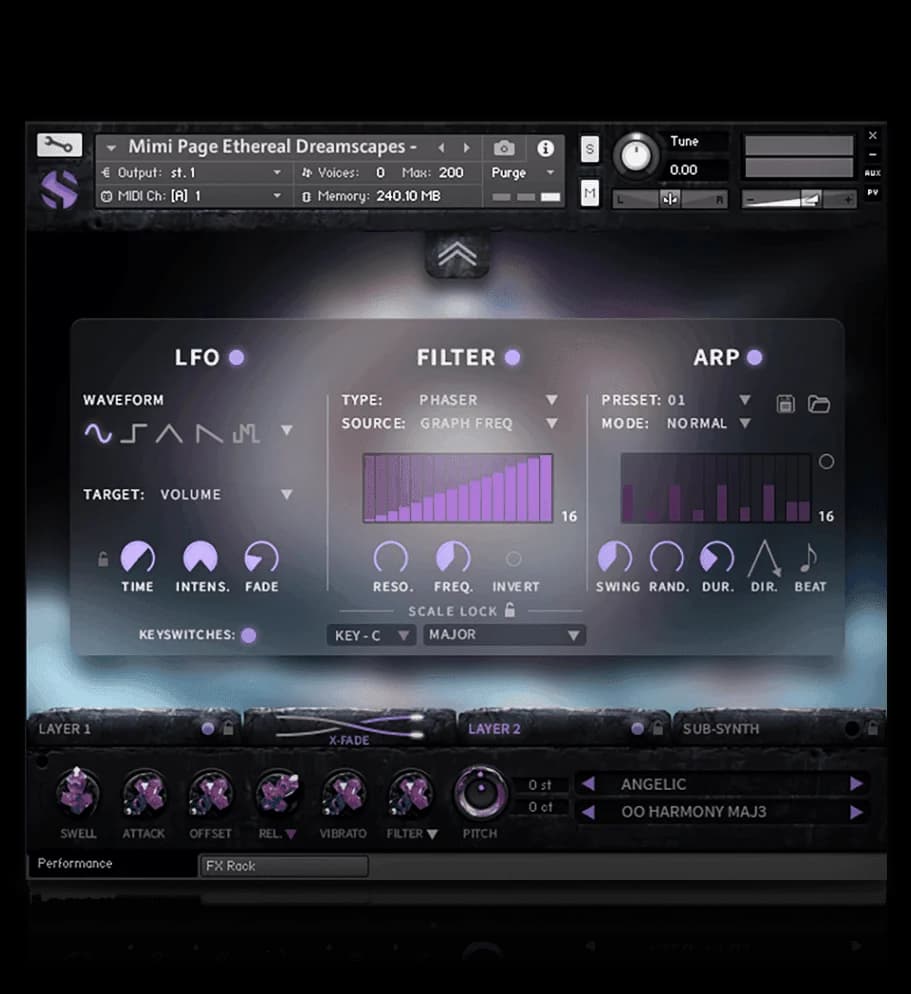Click the arp DIR direction icon
This screenshot has width=911, height=994.
[764, 560]
